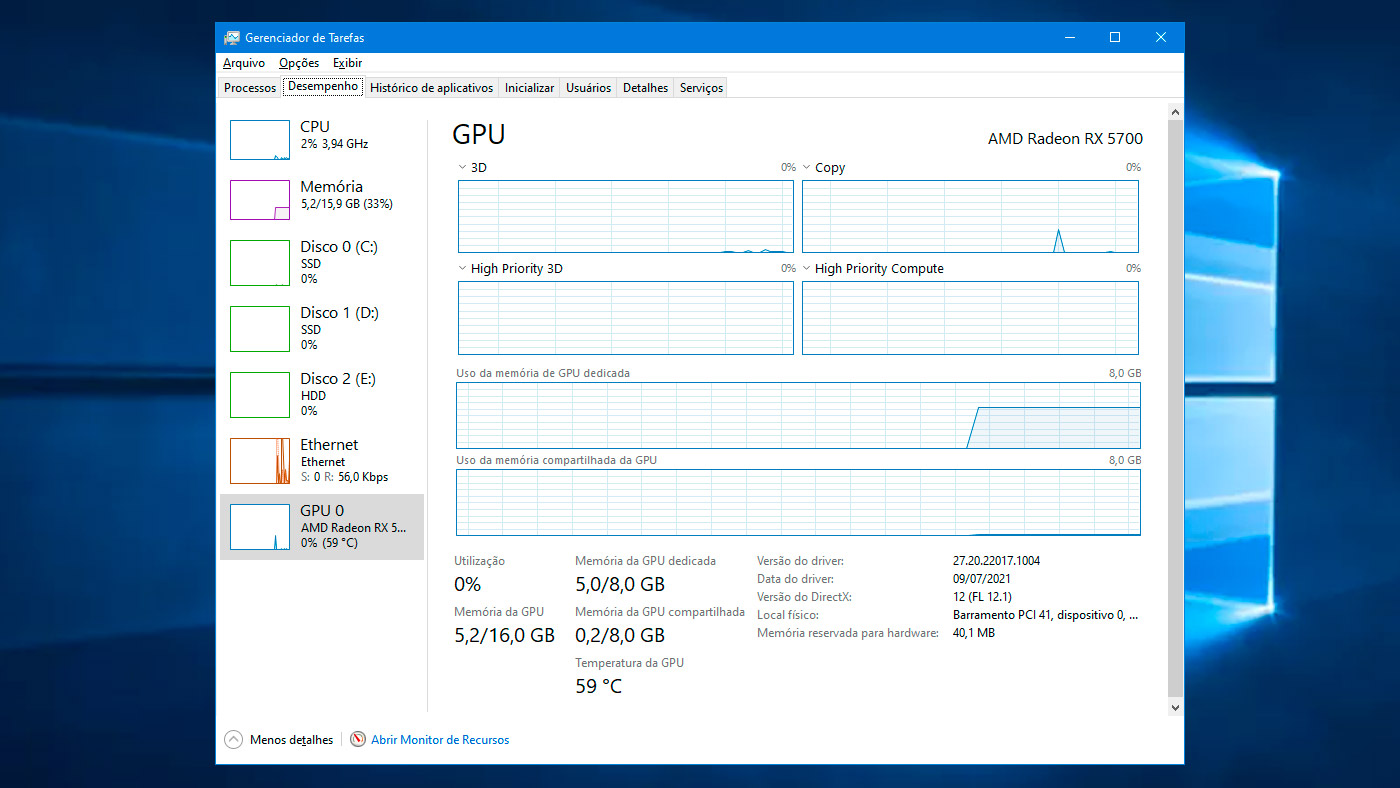Click the AMD Radeon RX 5700 heading

tap(1065, 139)
